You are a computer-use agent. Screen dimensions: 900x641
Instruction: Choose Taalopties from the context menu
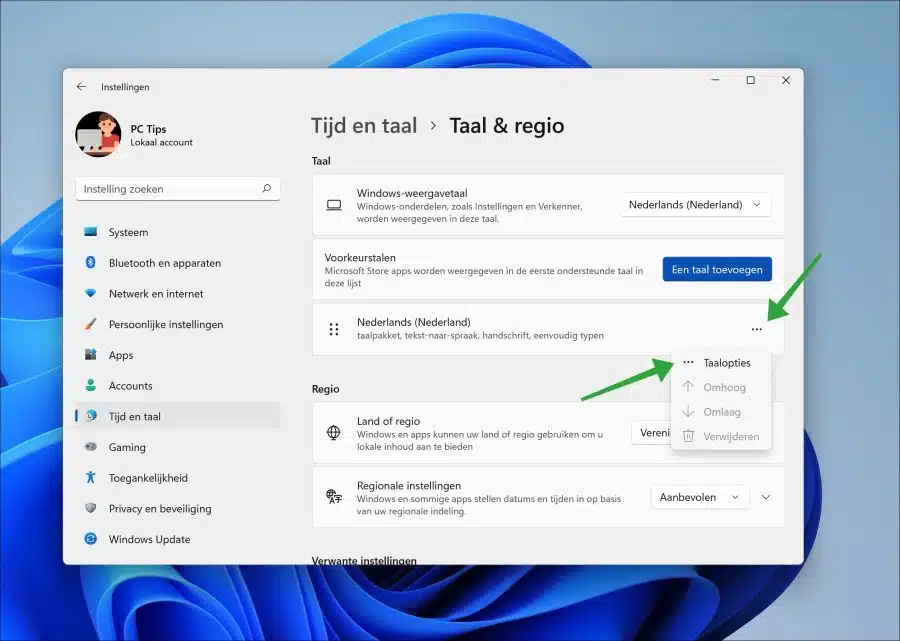click(720, 363)
